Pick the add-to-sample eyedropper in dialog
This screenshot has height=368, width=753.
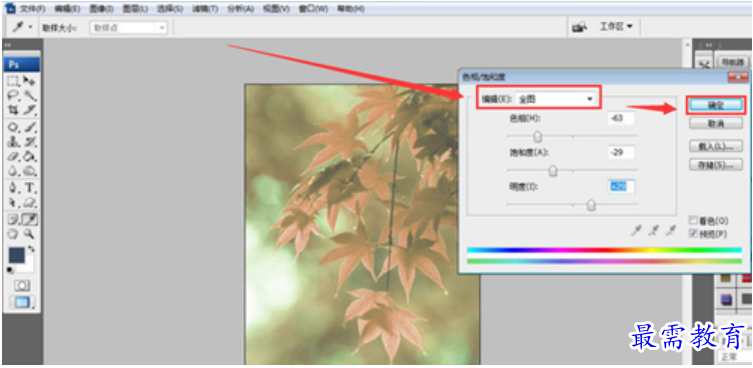[654, 231]
